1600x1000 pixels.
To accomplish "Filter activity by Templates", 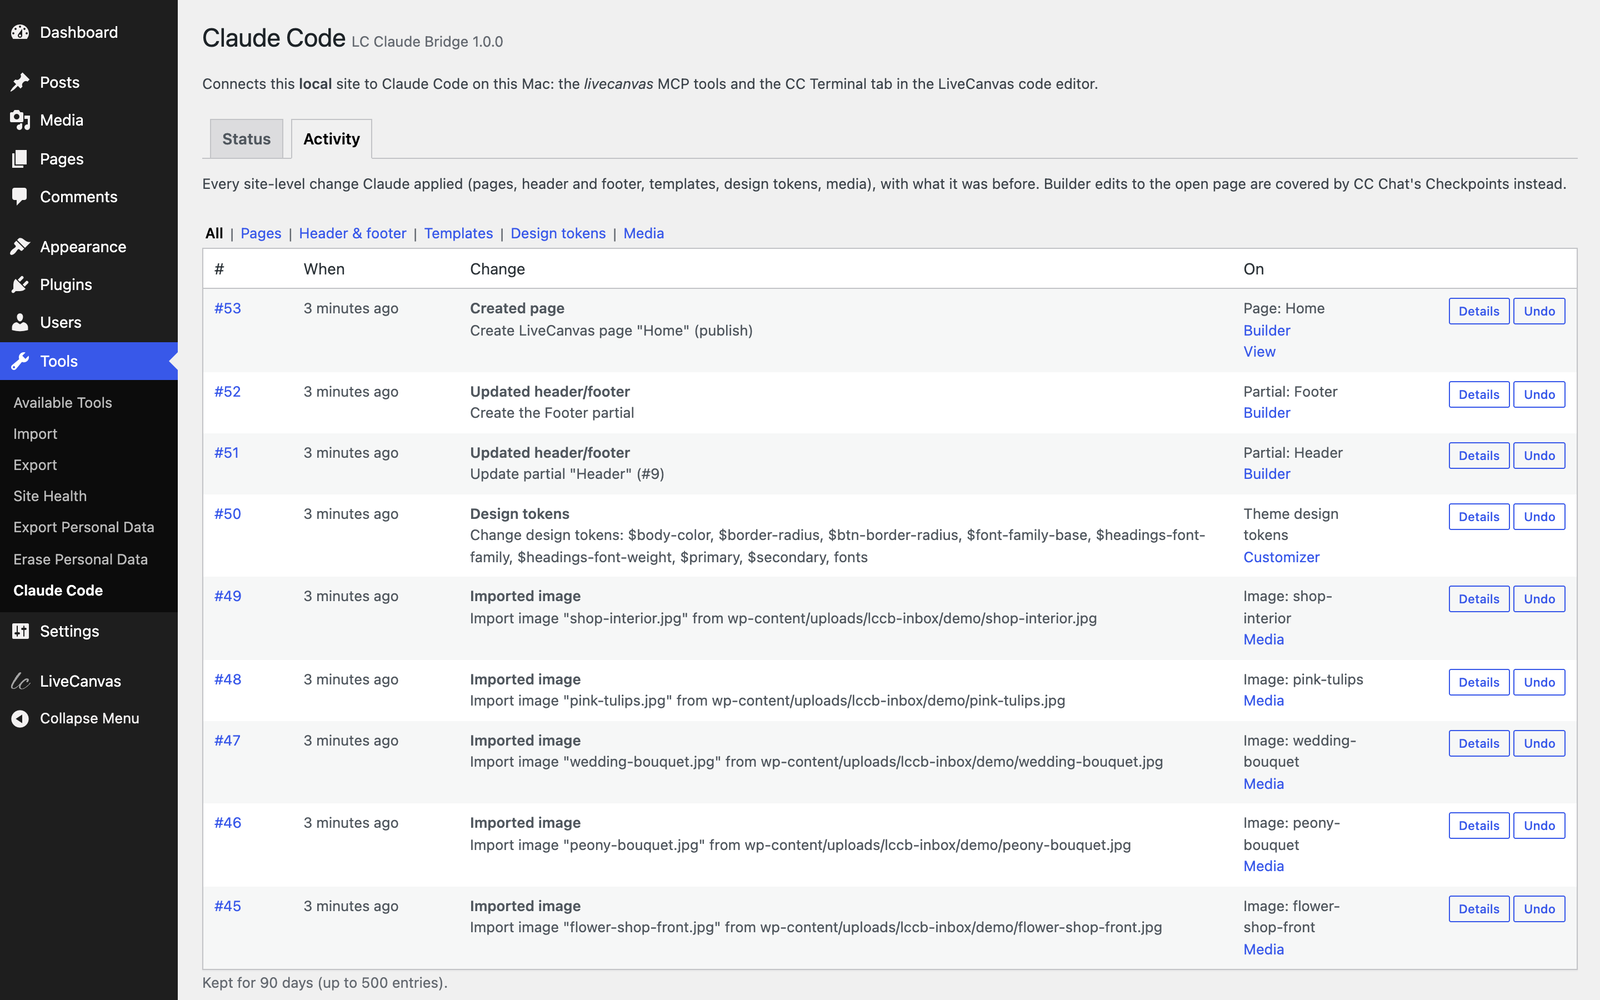I will pos(459,233).
